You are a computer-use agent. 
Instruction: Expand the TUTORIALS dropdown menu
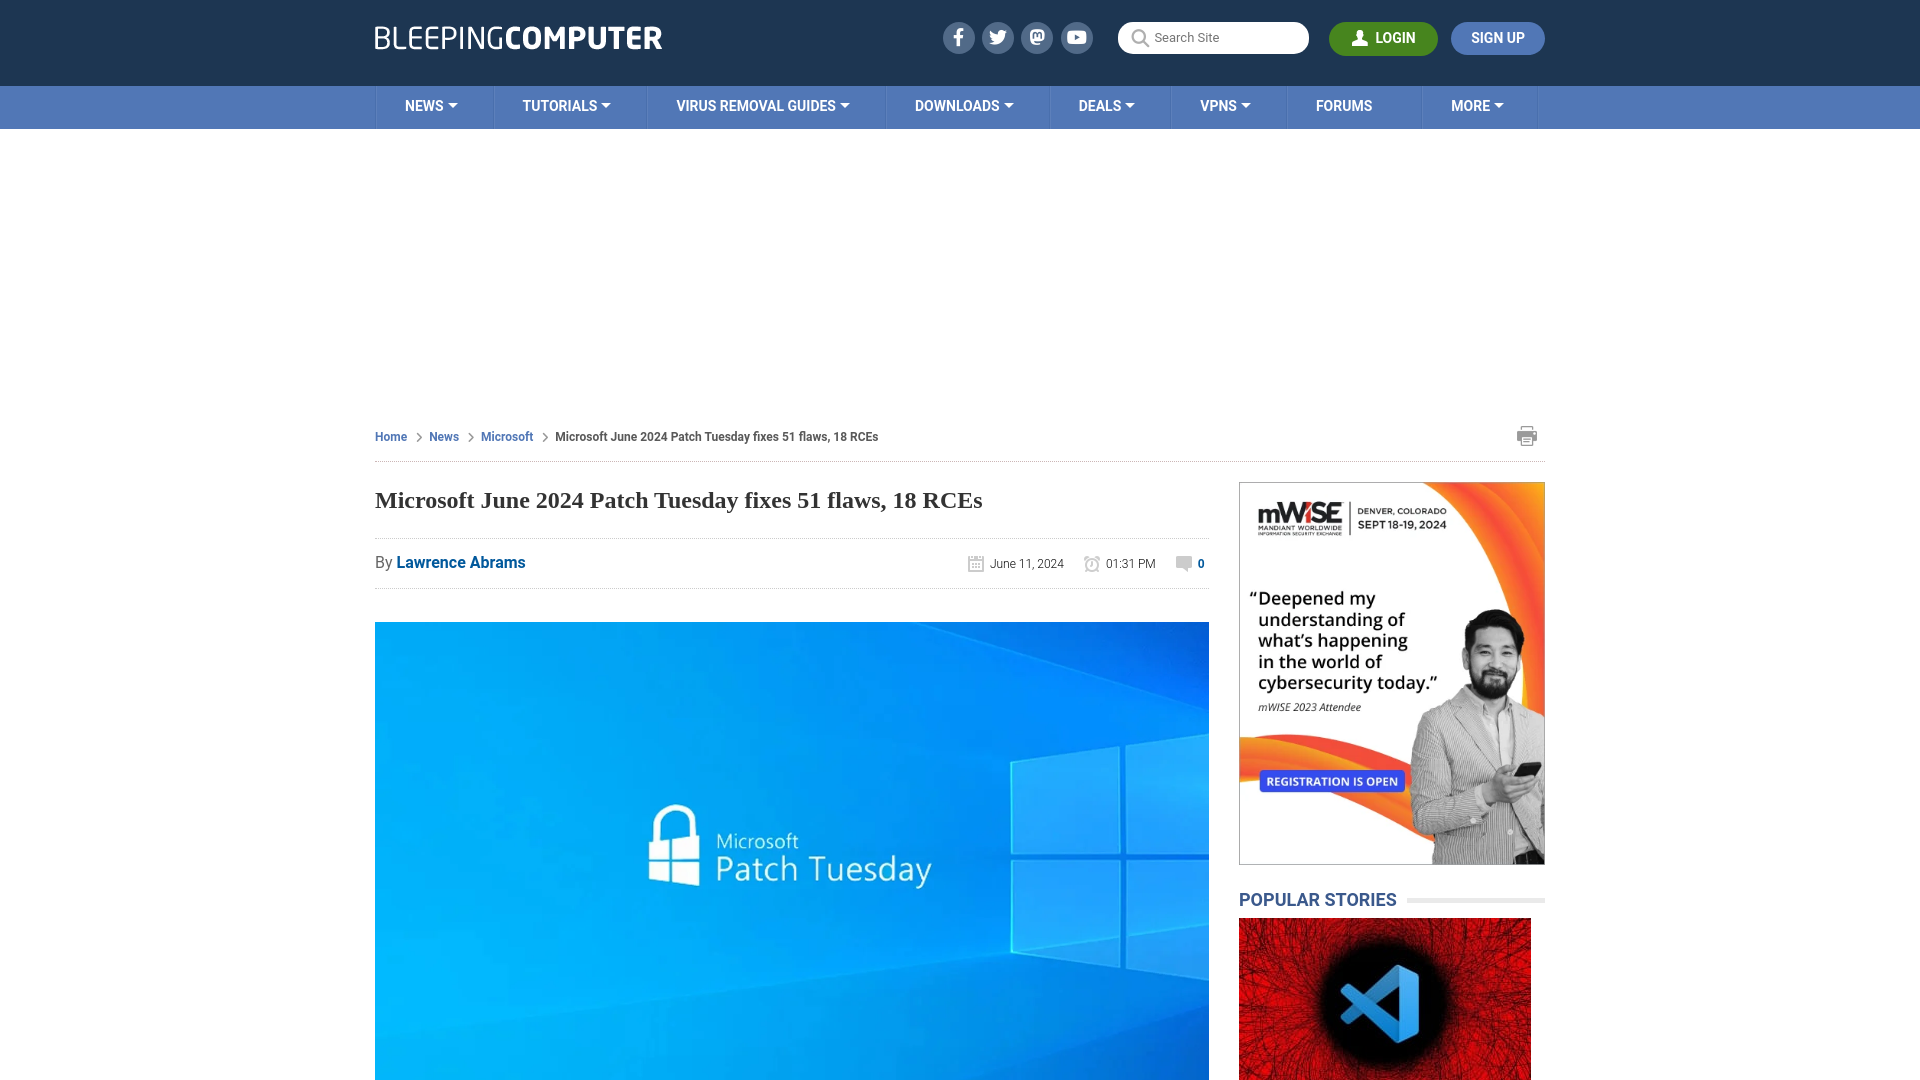566,105
